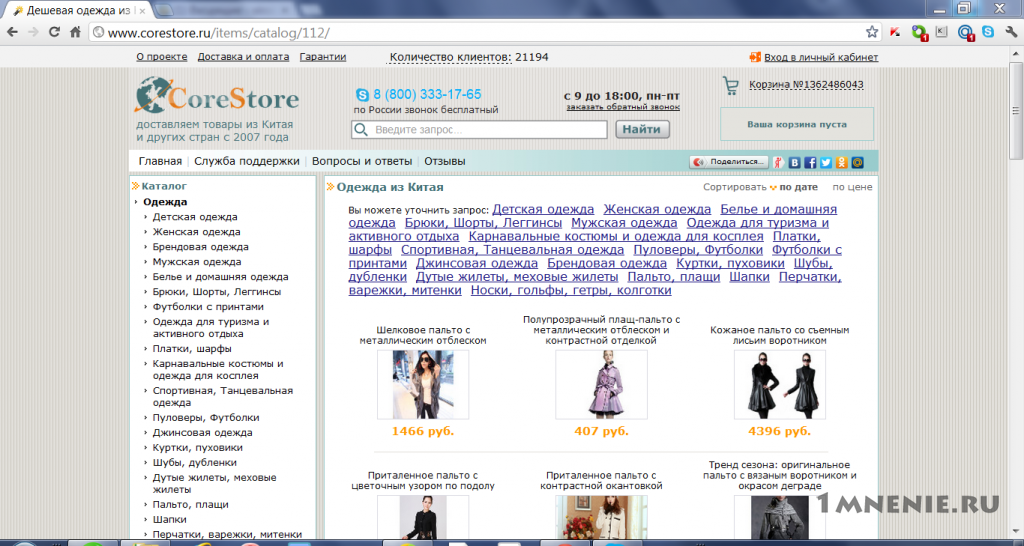Share on Twitter icon
Viewport: 1024px width, 546px height.
pos(826,163)
